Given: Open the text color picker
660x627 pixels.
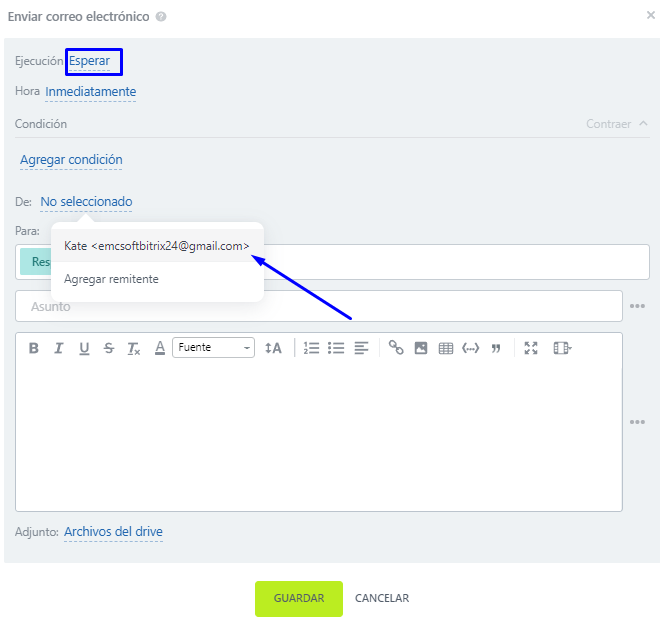Looking at the screenshot, I should 159,348.
